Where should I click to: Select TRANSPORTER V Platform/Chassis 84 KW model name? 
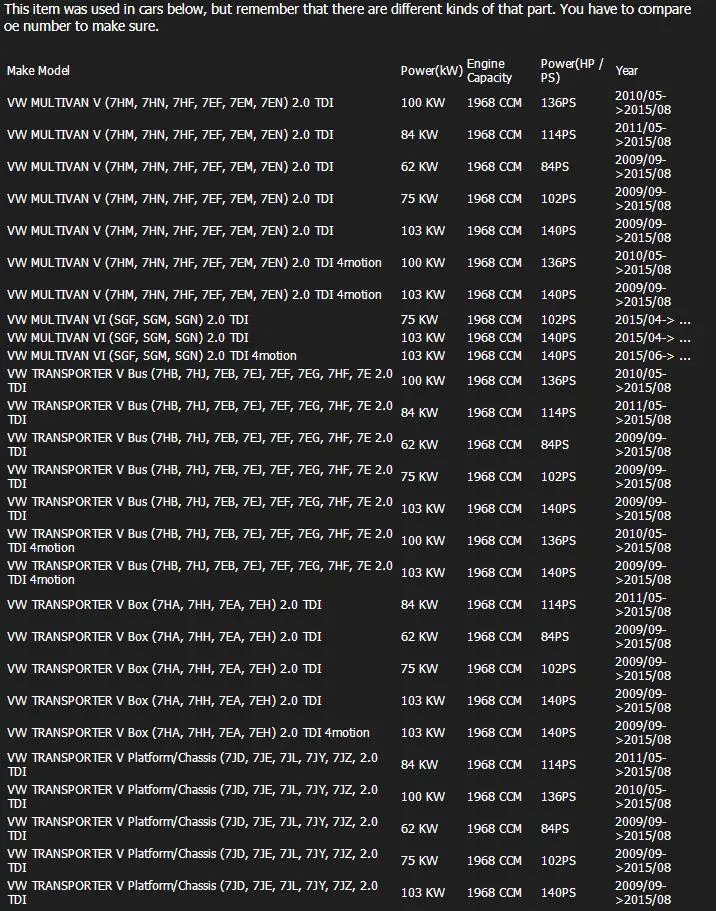coord(192,765)
